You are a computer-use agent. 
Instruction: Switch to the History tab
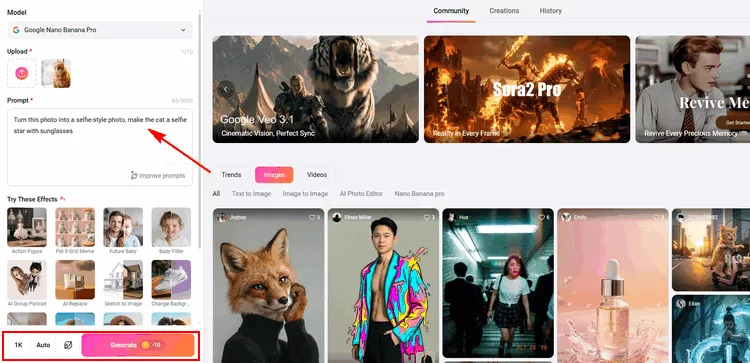551,11
